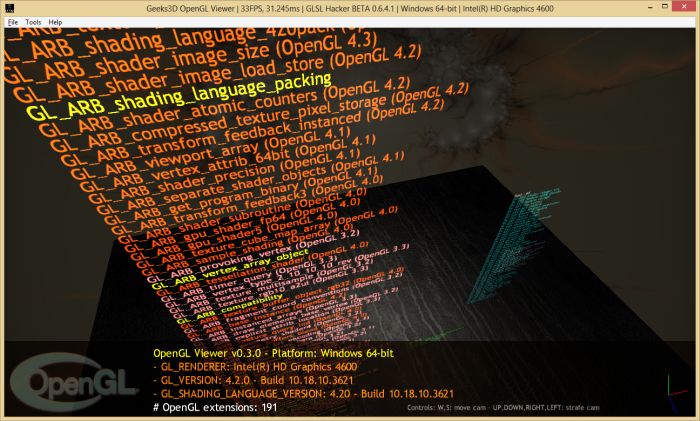This screenshot has height=421, width=700.
Task: Click the cyan extension list pyramid
Action: pyautogui.click(x=513, y=246)
